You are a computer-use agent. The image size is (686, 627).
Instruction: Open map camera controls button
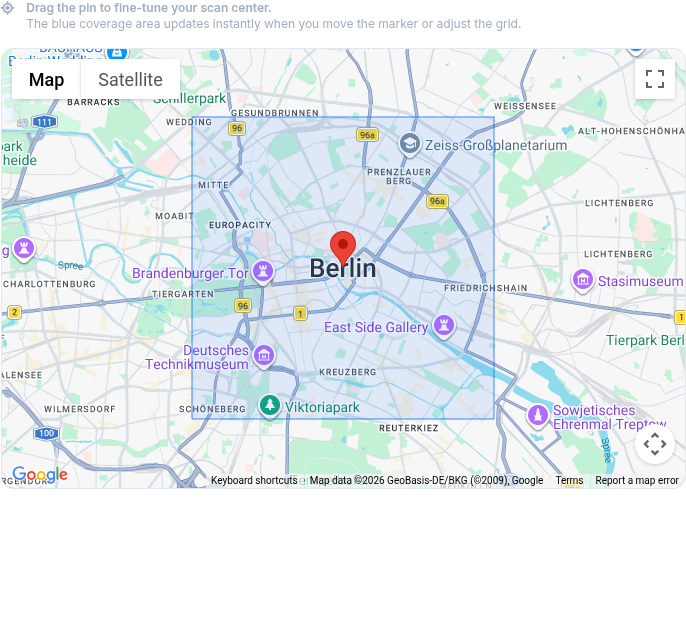coord(654,444)
